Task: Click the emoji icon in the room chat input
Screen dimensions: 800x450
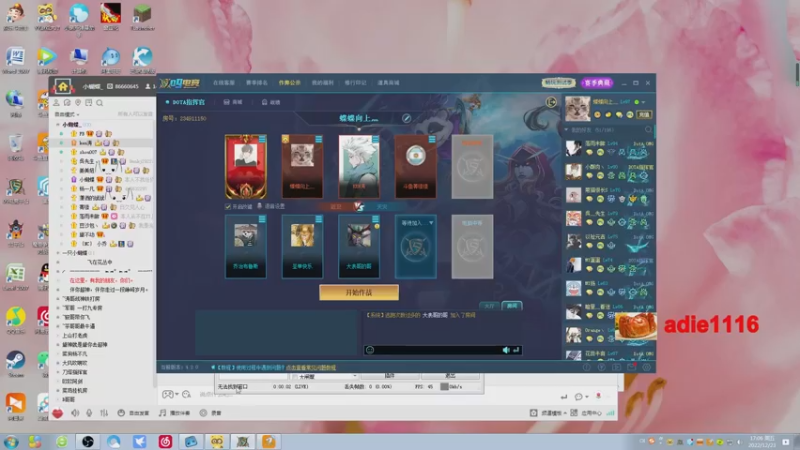Action: (370, 350)
